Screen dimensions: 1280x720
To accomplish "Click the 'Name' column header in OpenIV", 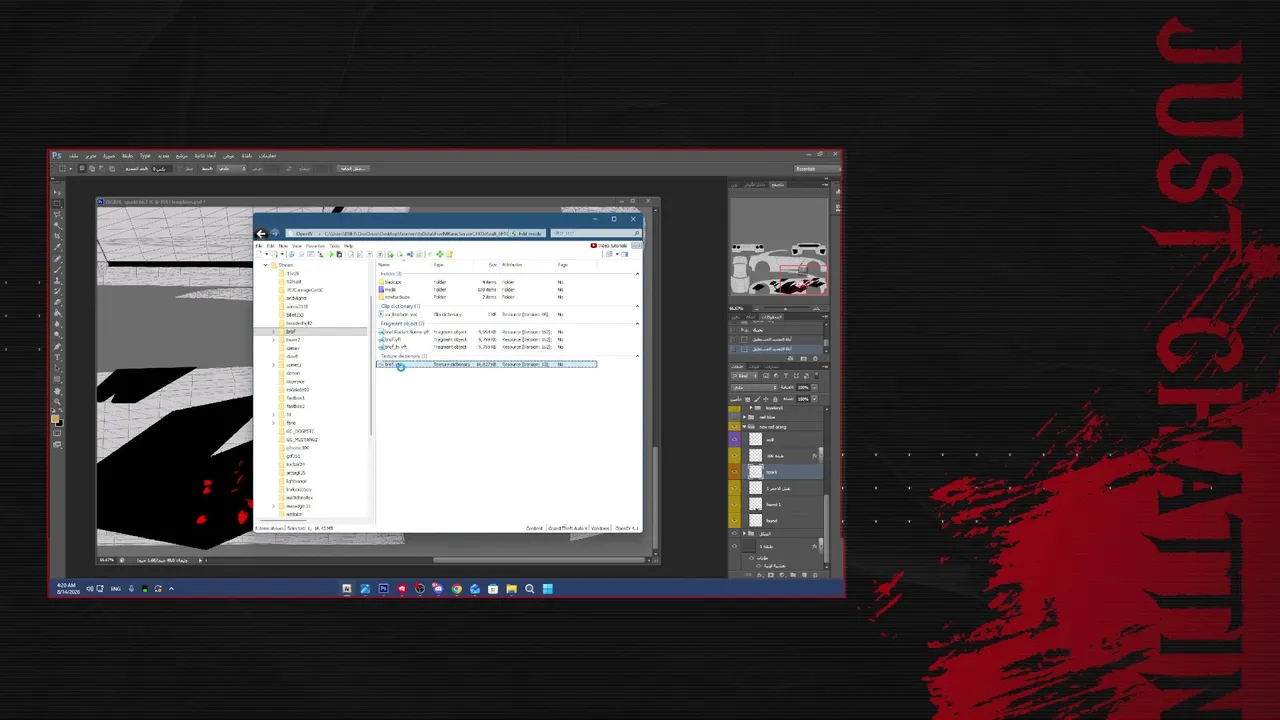I will (x=384, y=265).
